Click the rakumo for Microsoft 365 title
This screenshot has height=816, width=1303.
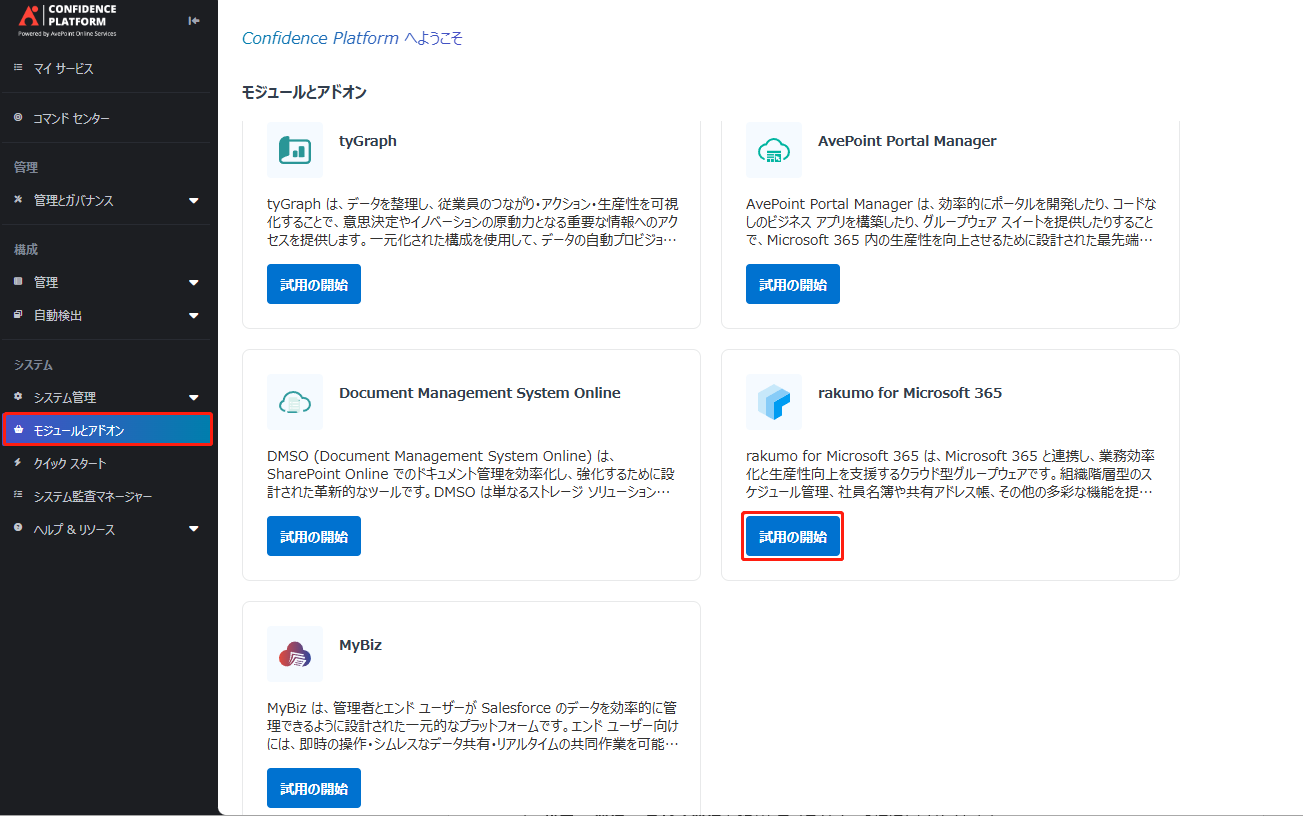point(910,393)
